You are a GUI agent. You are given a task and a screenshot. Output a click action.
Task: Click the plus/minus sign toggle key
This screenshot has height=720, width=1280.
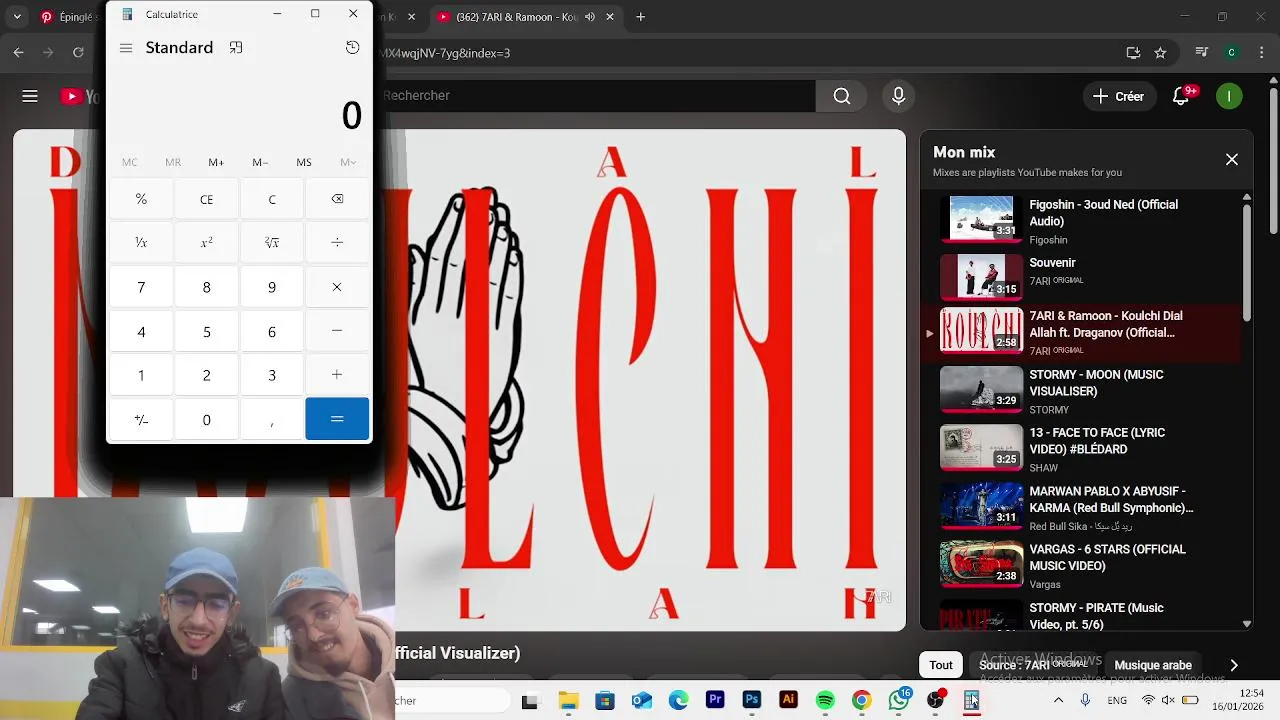click(141, 420)
